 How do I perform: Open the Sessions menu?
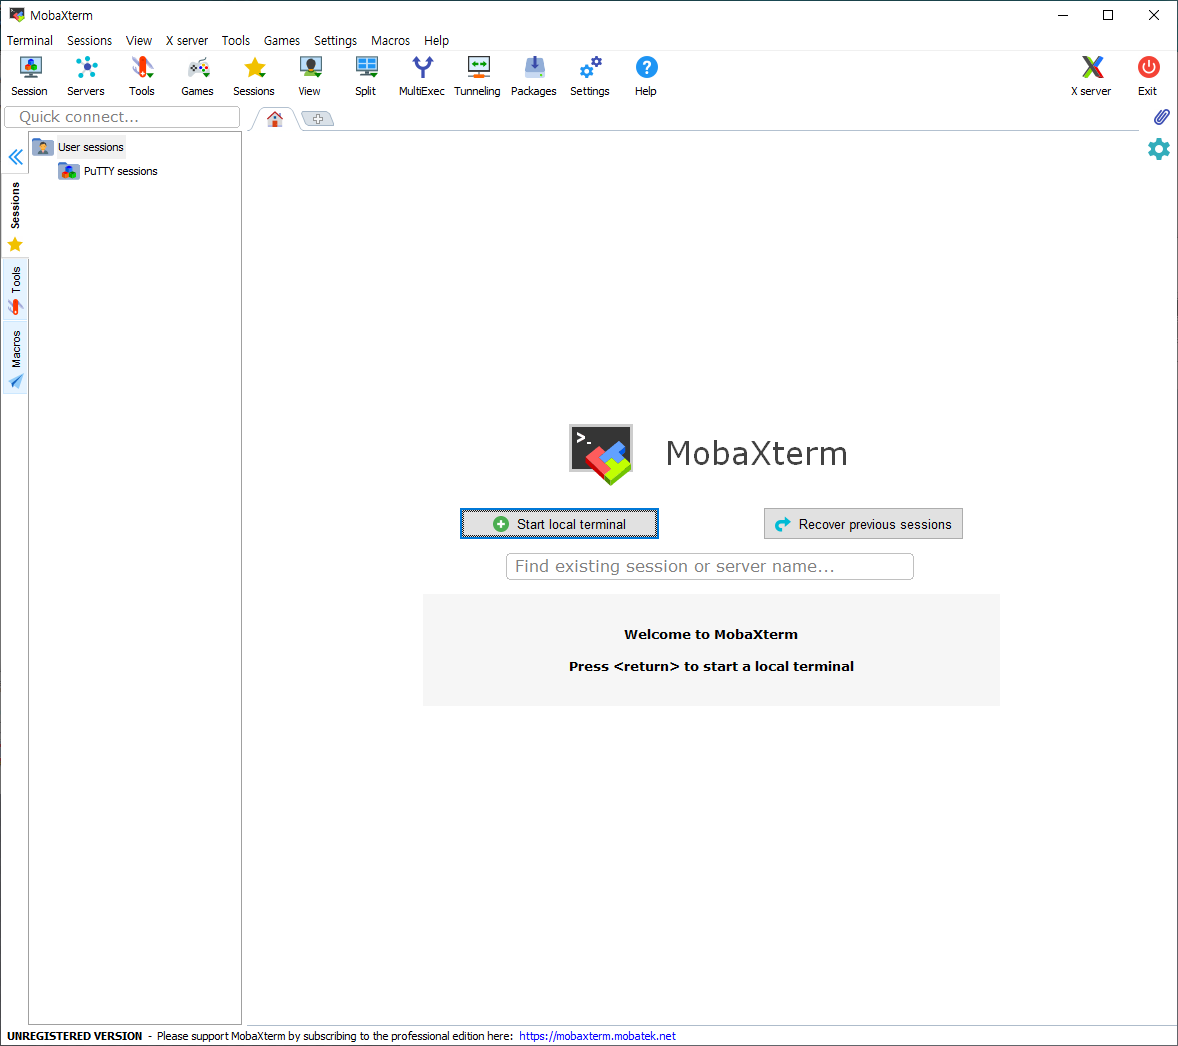pyautogui.click(x=89, y=41)
